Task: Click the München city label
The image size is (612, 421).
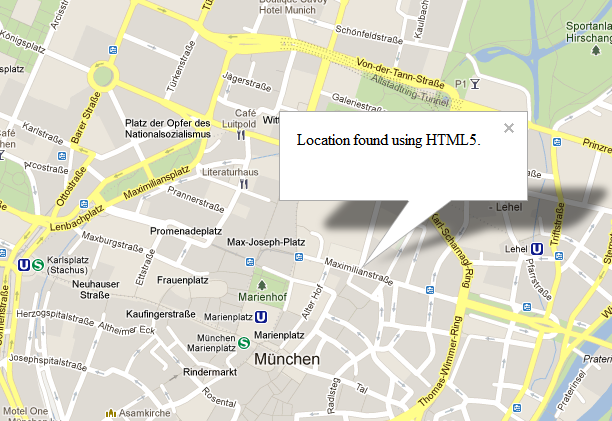Action: pos(287,359)
